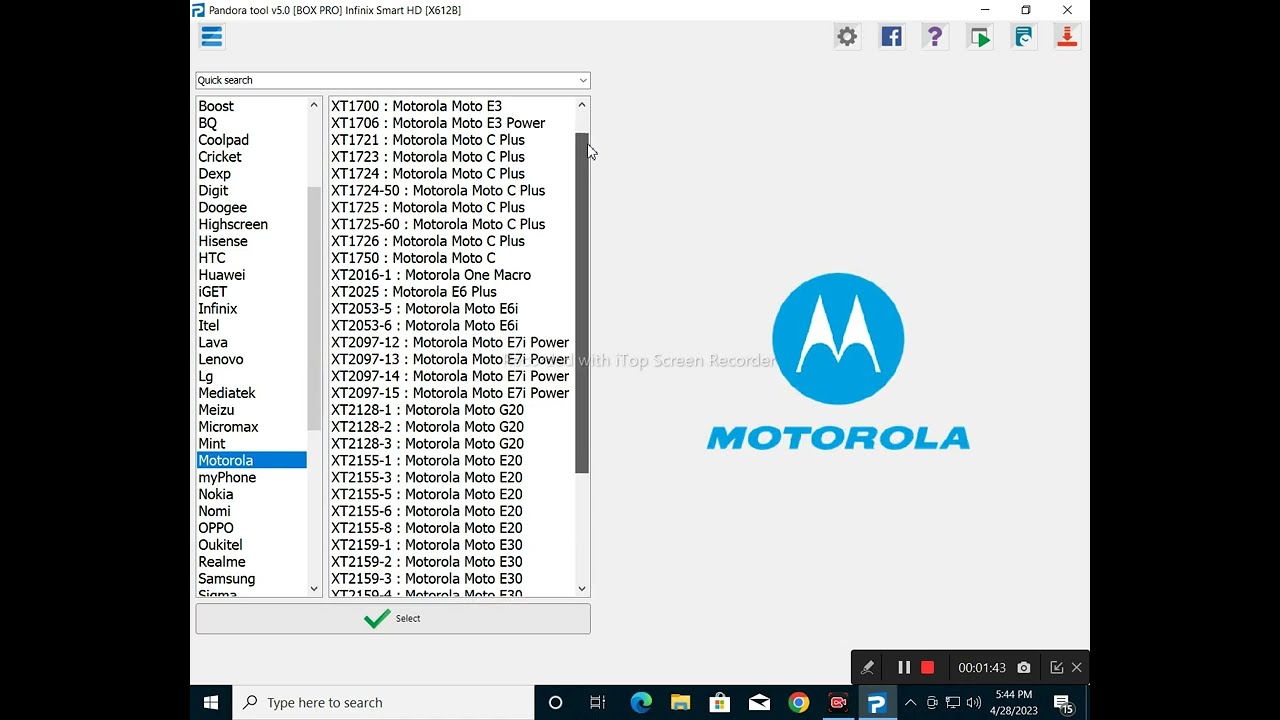1280x720 pixels.
Task: Open settings gear icon
Action: click(847, 37)
